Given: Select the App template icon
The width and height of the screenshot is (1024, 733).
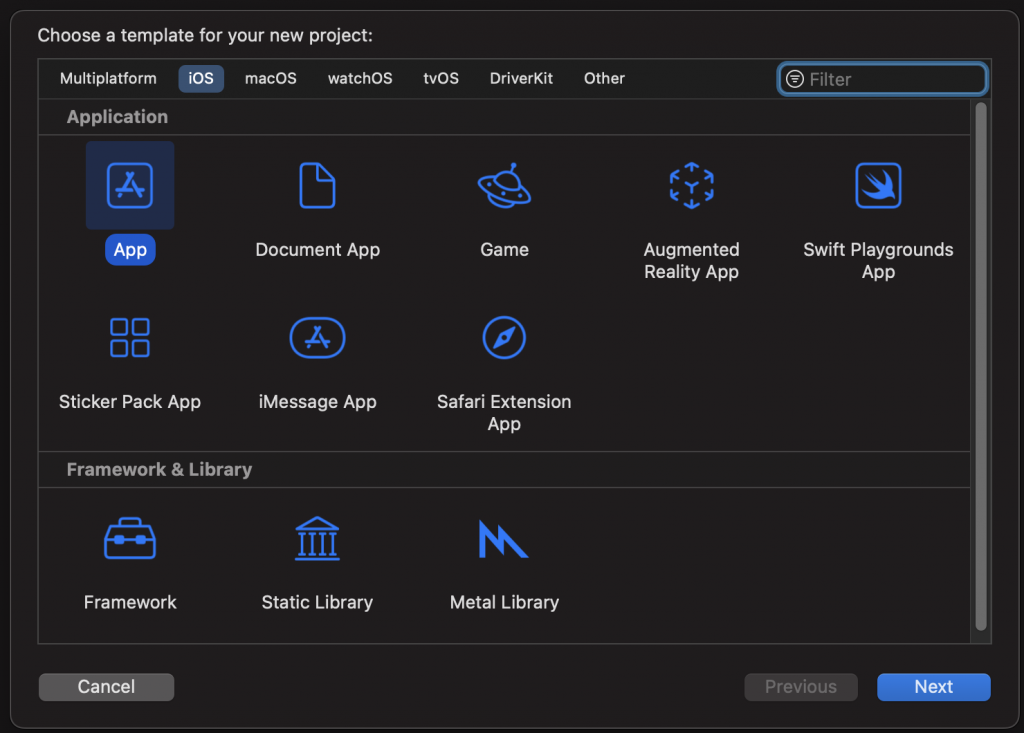Looking at the screenshot, I should point(130,186).
